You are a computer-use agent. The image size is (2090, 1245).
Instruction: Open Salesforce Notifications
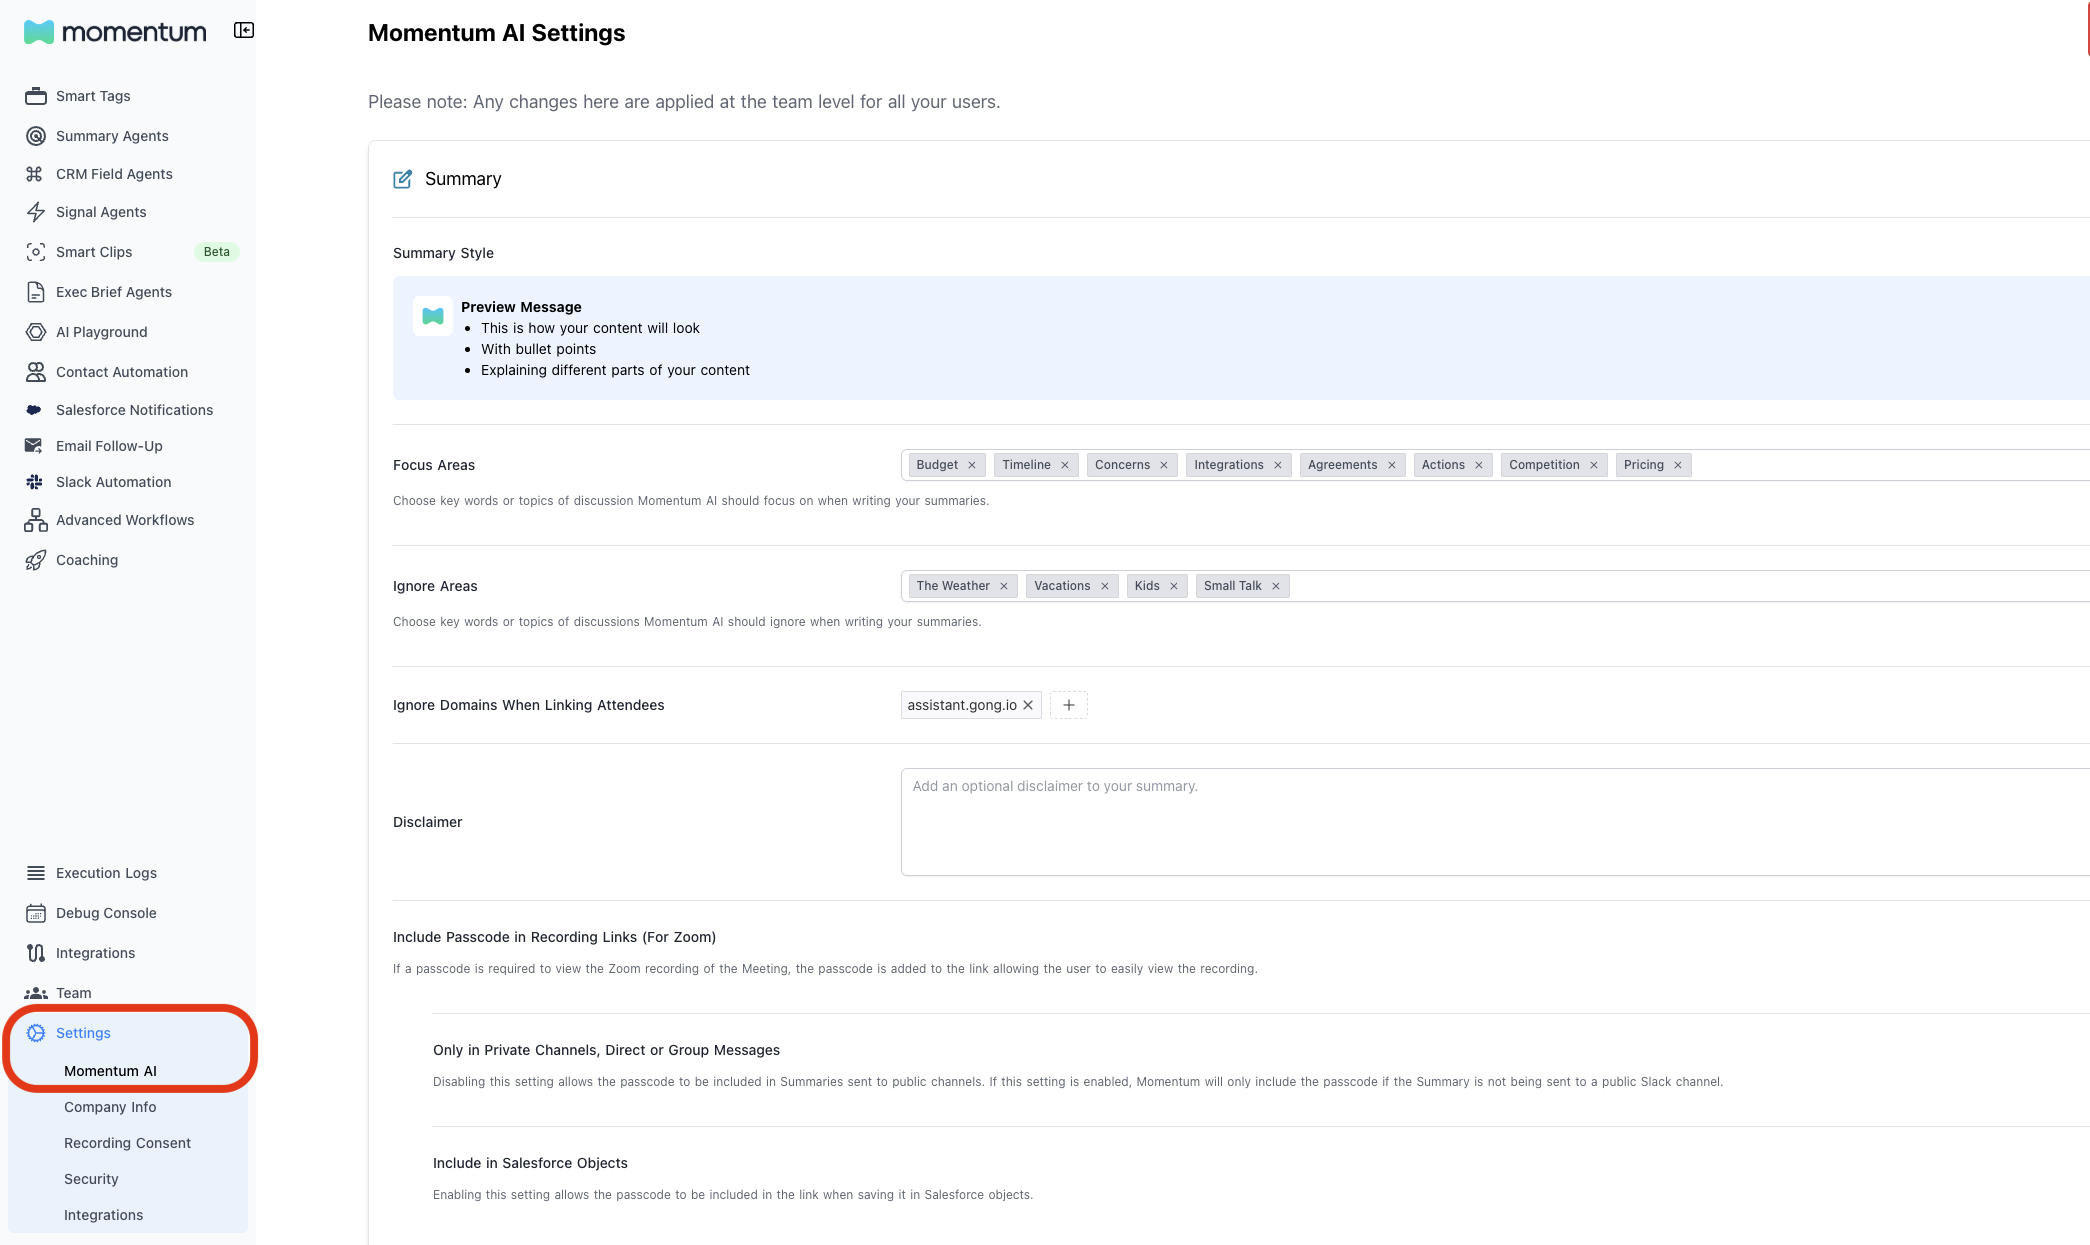134,410
